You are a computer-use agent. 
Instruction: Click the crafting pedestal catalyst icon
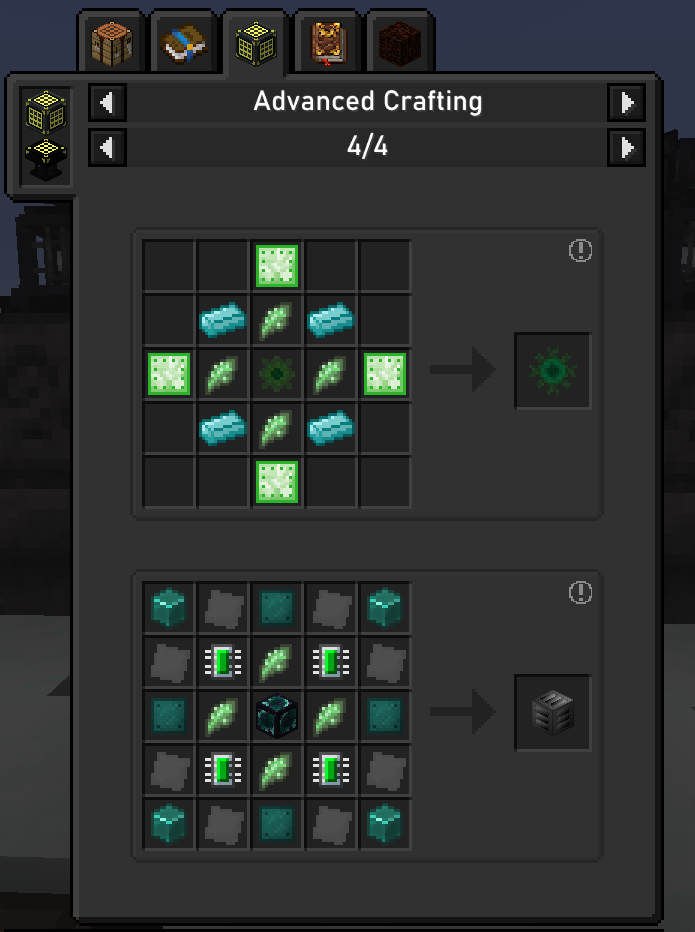click(x=46, y=159)
